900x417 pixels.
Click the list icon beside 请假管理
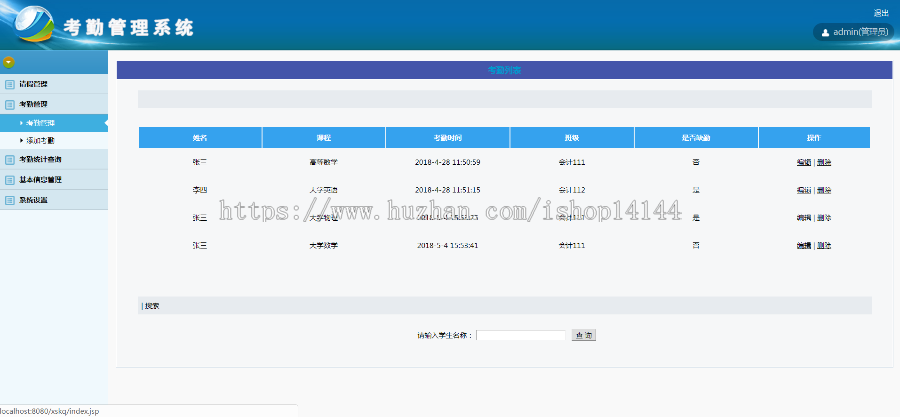pos(10,84)
